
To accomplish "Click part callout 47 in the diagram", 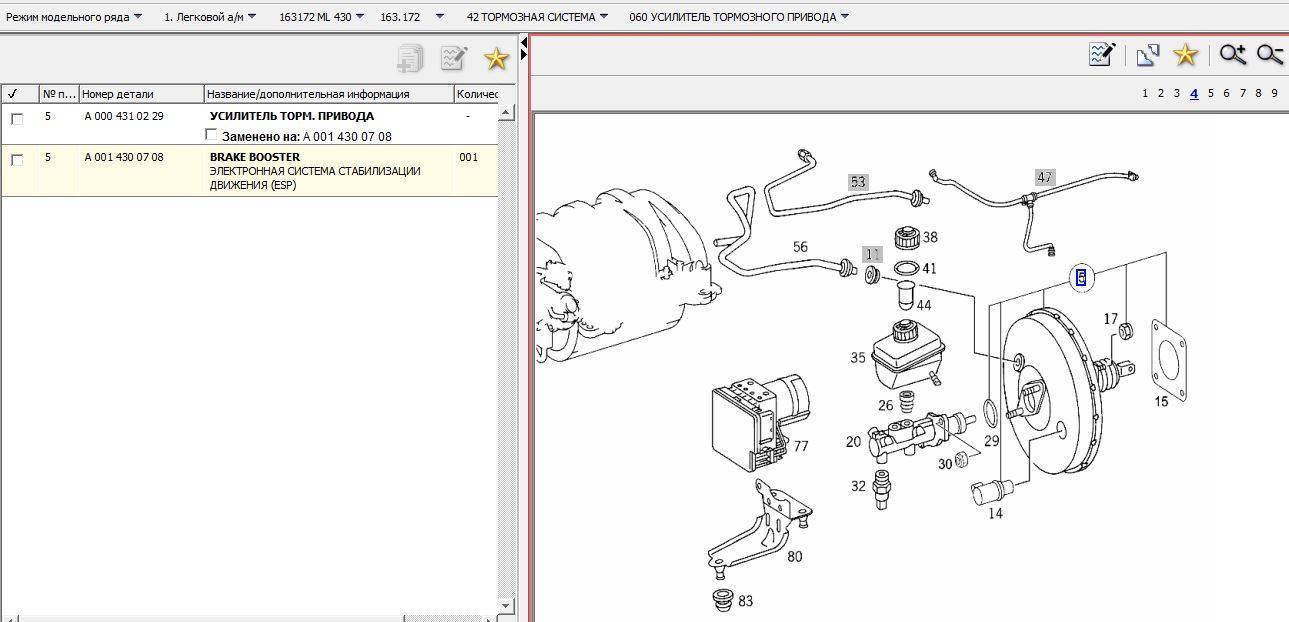I will [1044, 178].
